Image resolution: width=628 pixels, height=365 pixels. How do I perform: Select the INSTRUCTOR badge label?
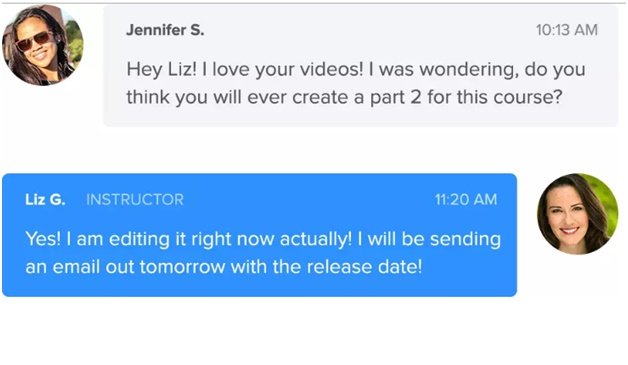click(x=135, y=200)
